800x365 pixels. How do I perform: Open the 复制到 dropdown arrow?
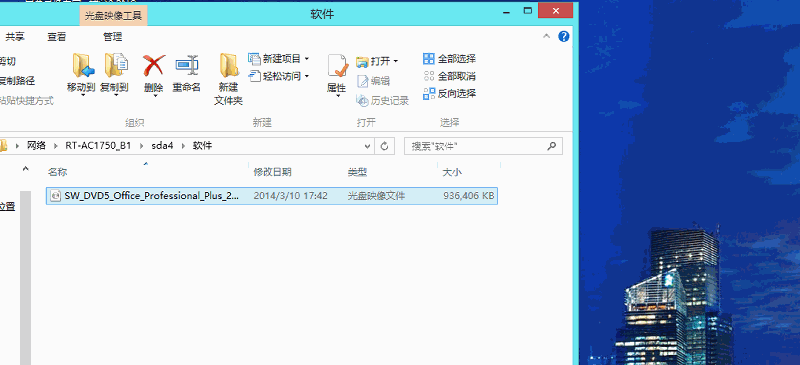(115, 95)
